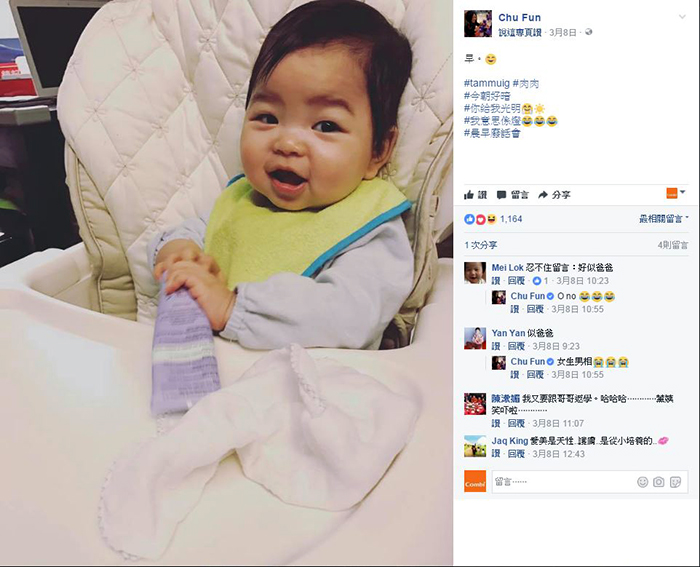View reactions via the emoji reaction icons
The height and width of the screenshot is (567, 700).
tap(480, 219)
